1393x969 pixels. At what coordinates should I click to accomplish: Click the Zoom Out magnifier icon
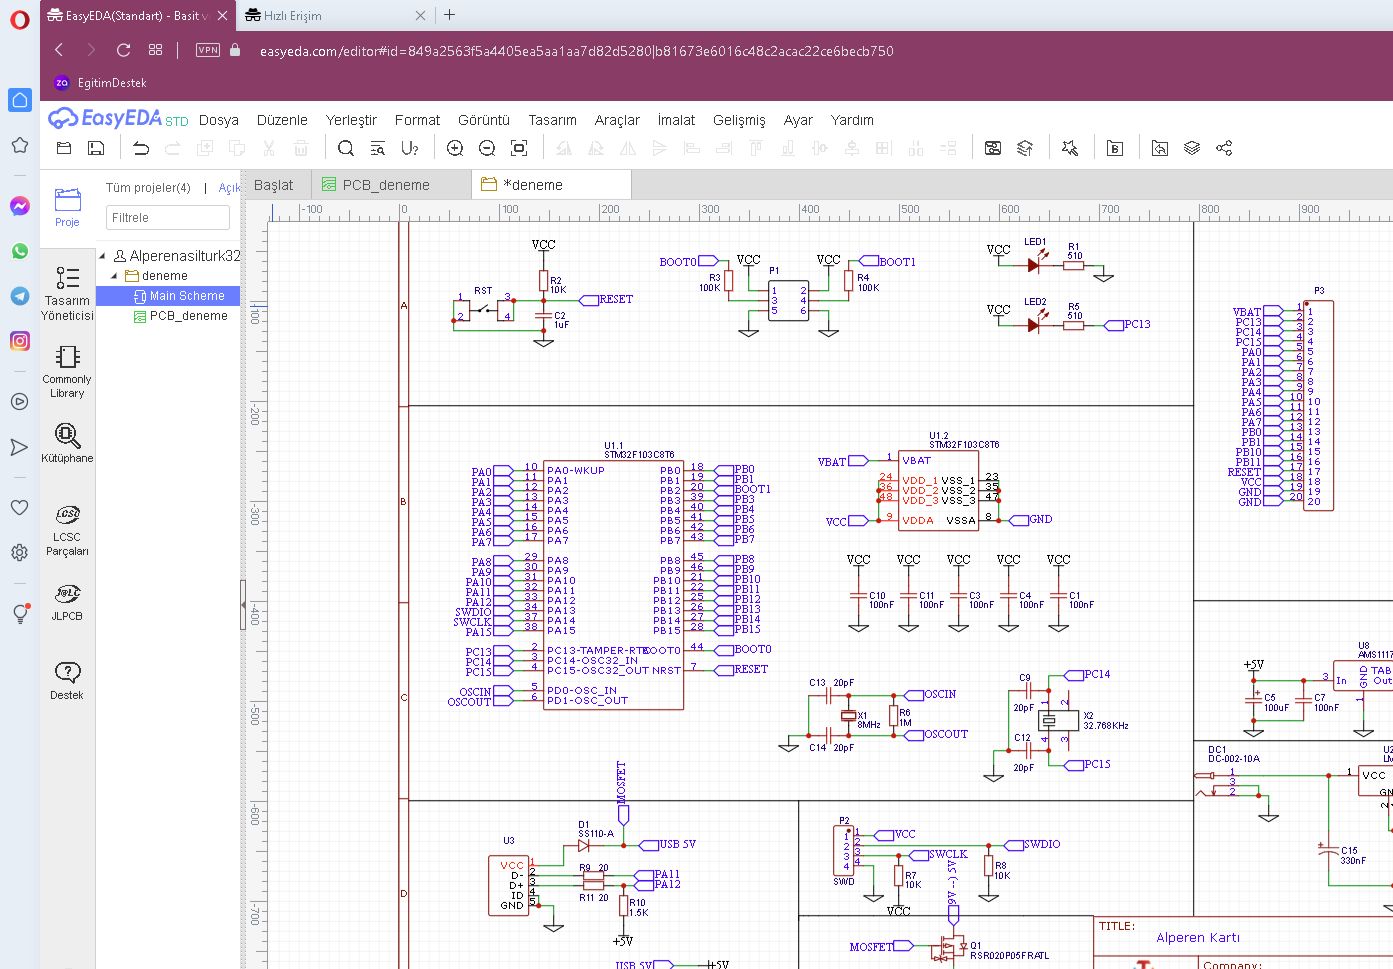(487, 148)
